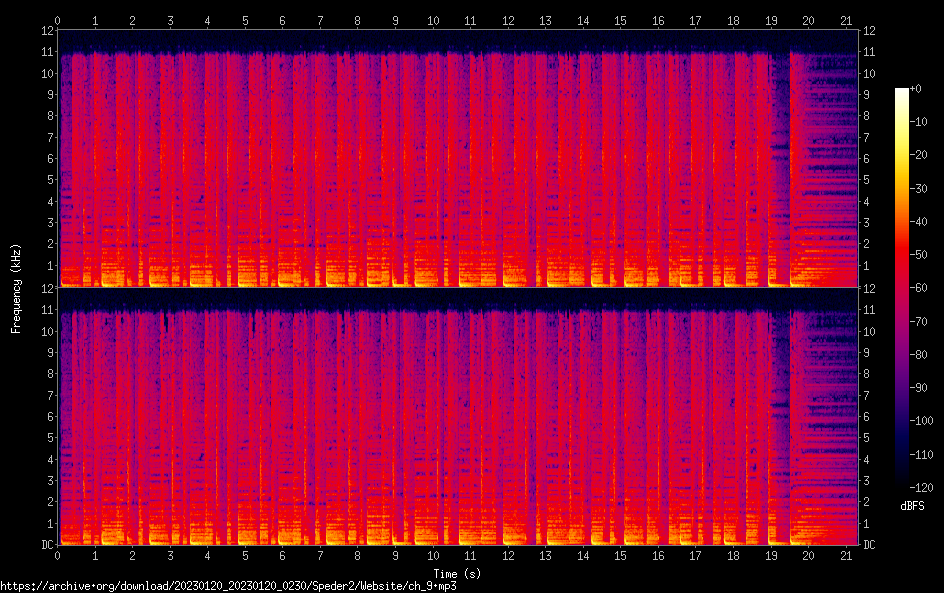944x593 pixels.
Task: Click the left DC label of the lower channel
Action: [46, 545]
